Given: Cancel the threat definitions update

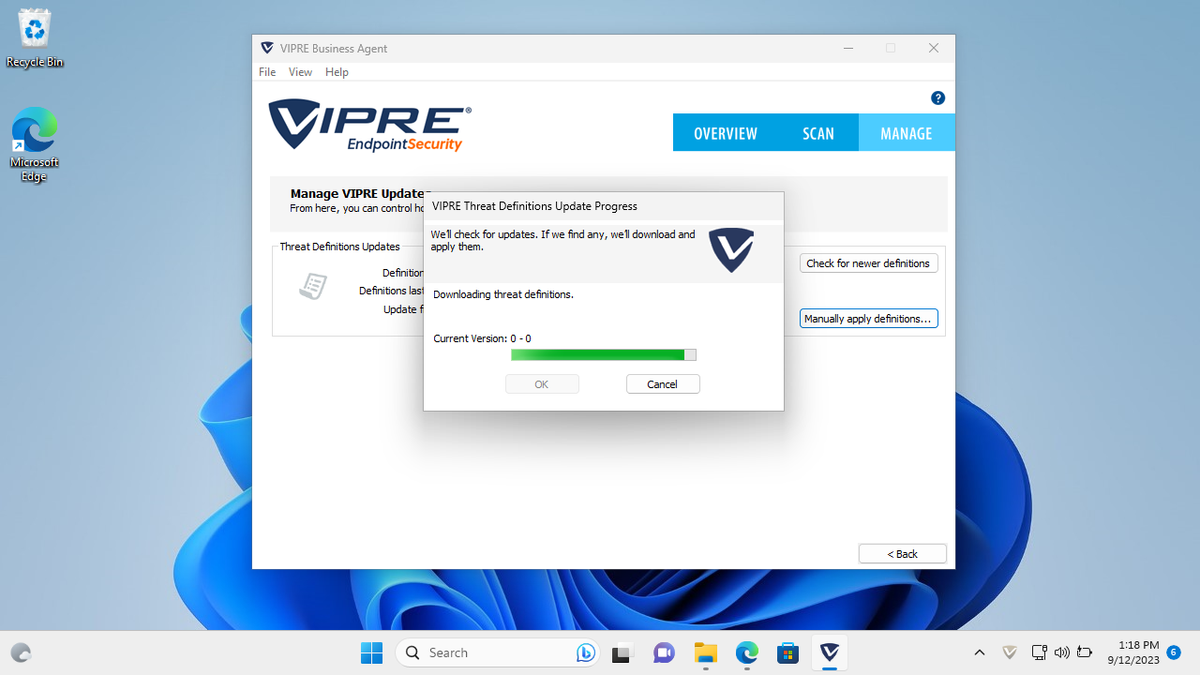Looking at the screenshot, I should tap(662, 383).
